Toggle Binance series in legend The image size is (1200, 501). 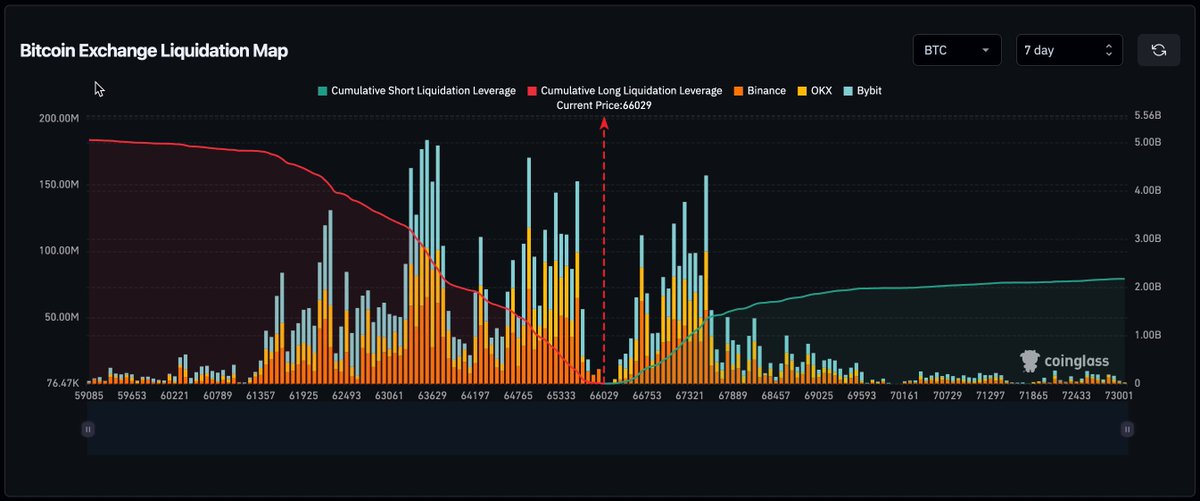pyautogui.click(x=759, y=91)
